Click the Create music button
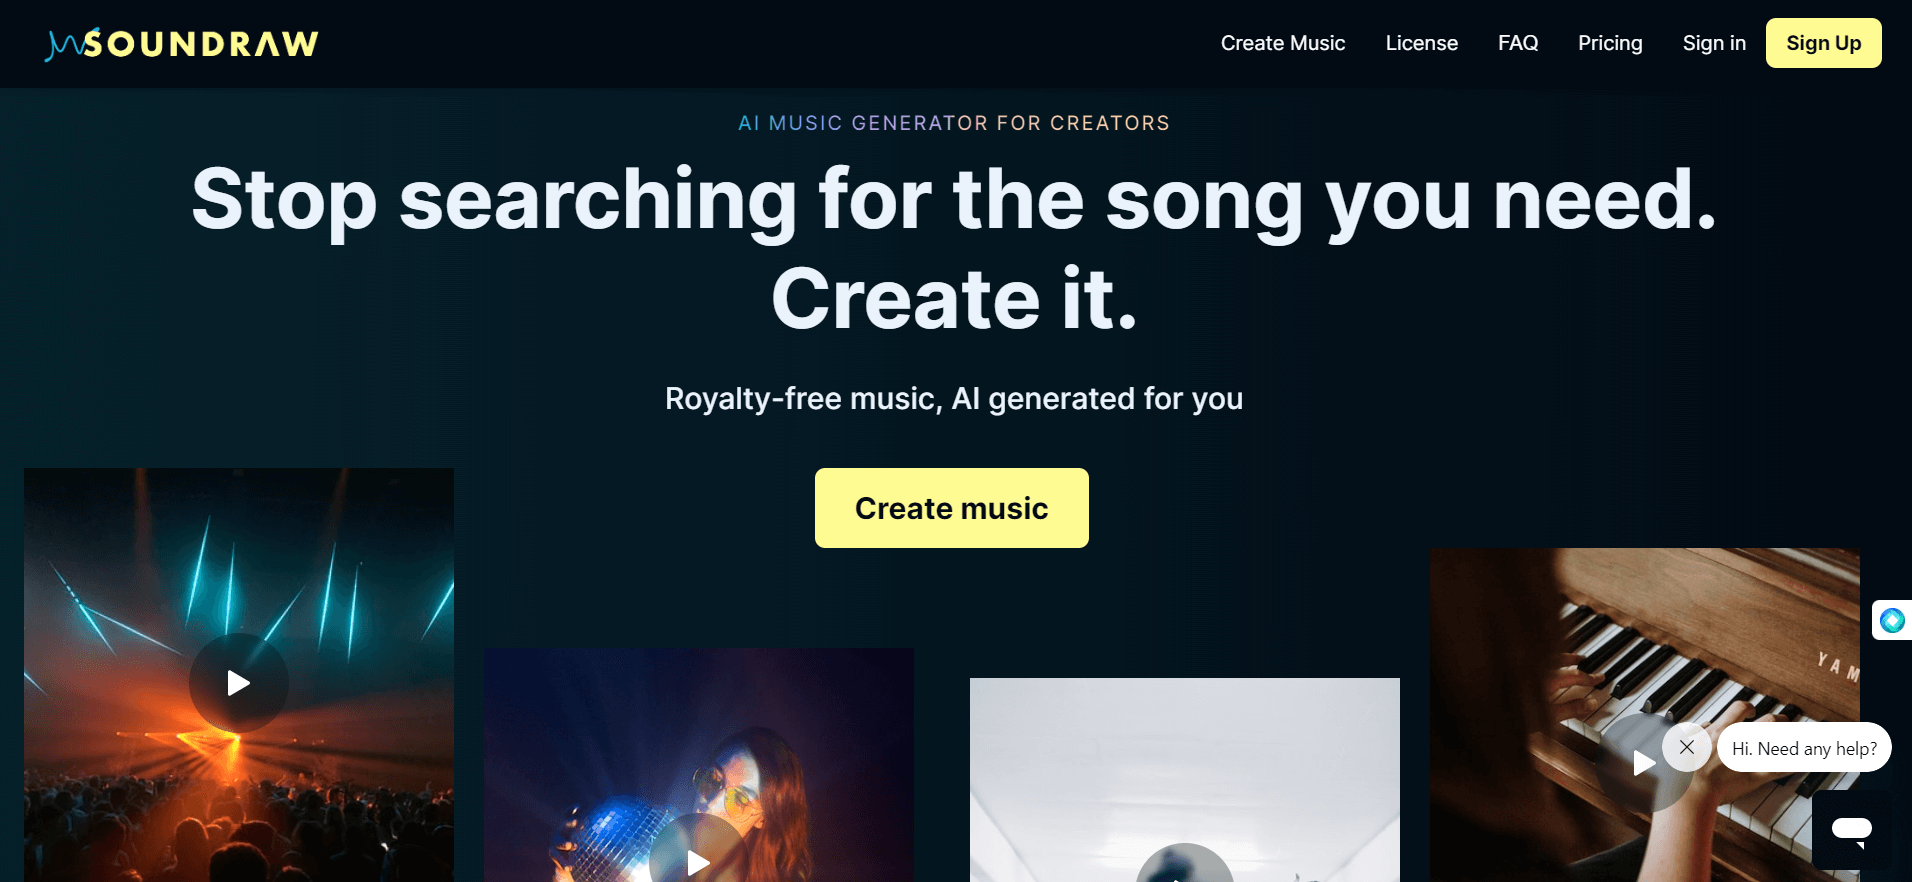 (951, 508)
